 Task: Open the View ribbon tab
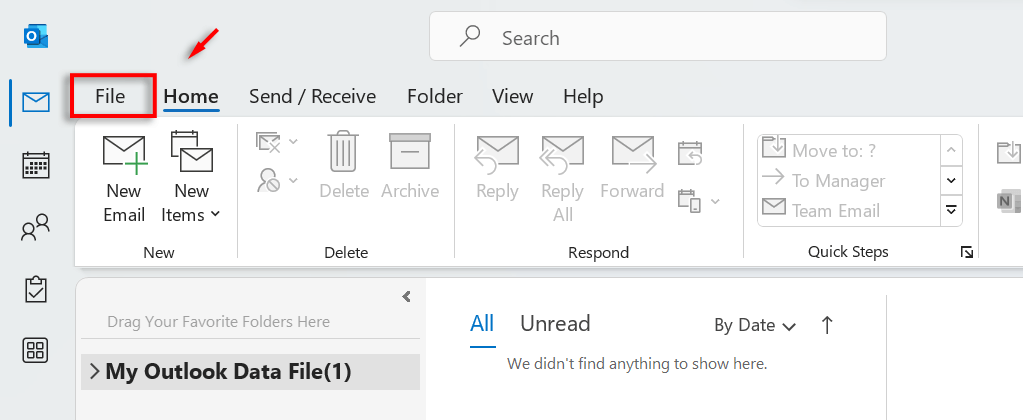point(512,97)
